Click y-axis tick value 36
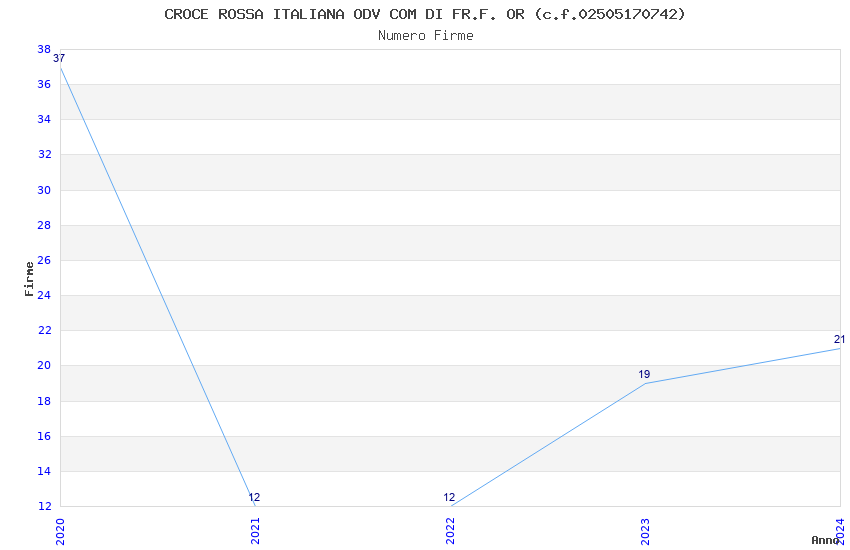 [x=44, y=84]
